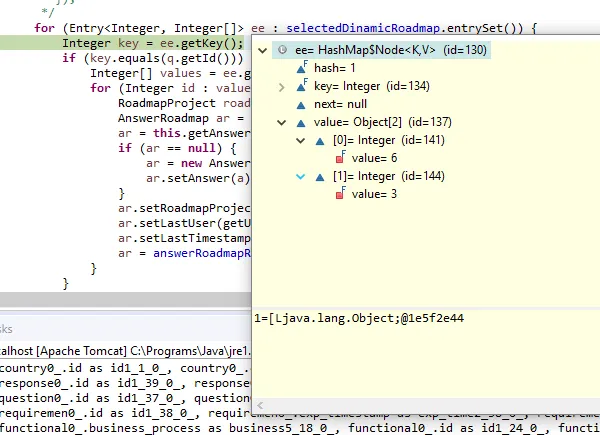Select the value= Object[2] (id=137) row

[383, 122]
